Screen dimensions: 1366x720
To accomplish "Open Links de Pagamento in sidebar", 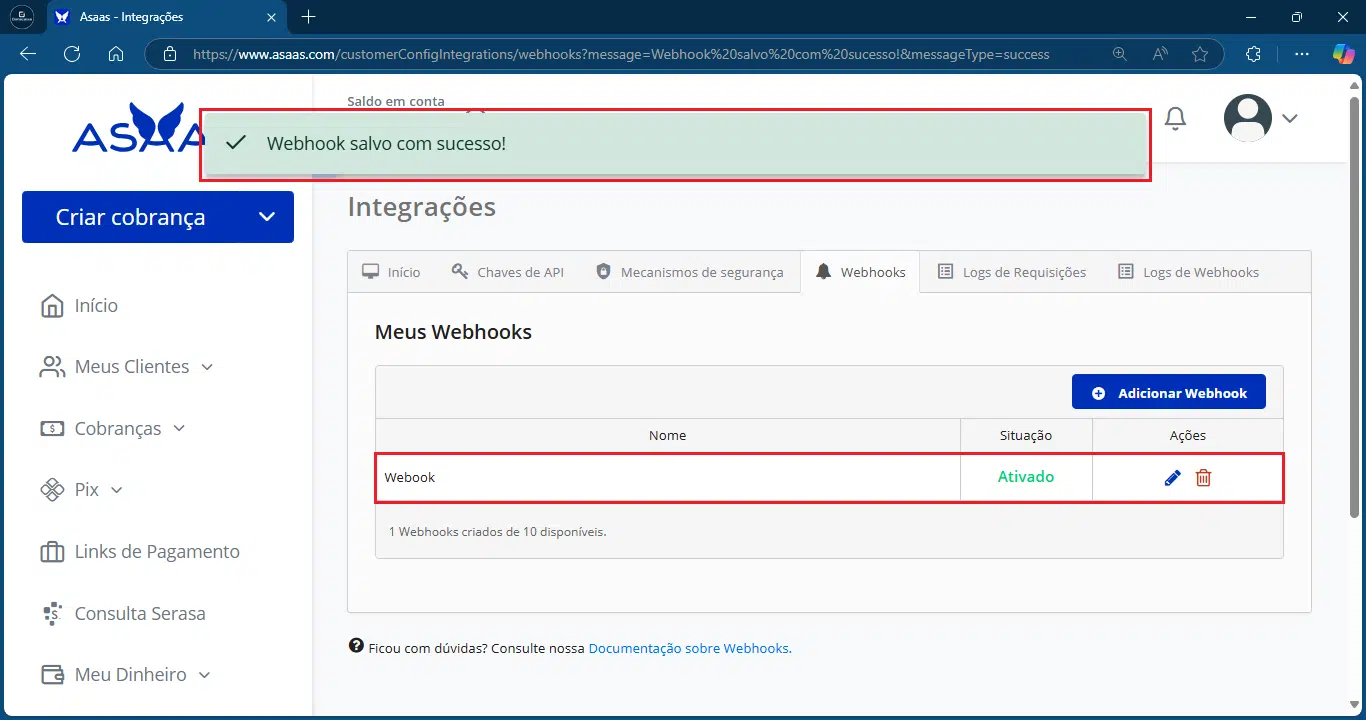I will click(157, 552).
